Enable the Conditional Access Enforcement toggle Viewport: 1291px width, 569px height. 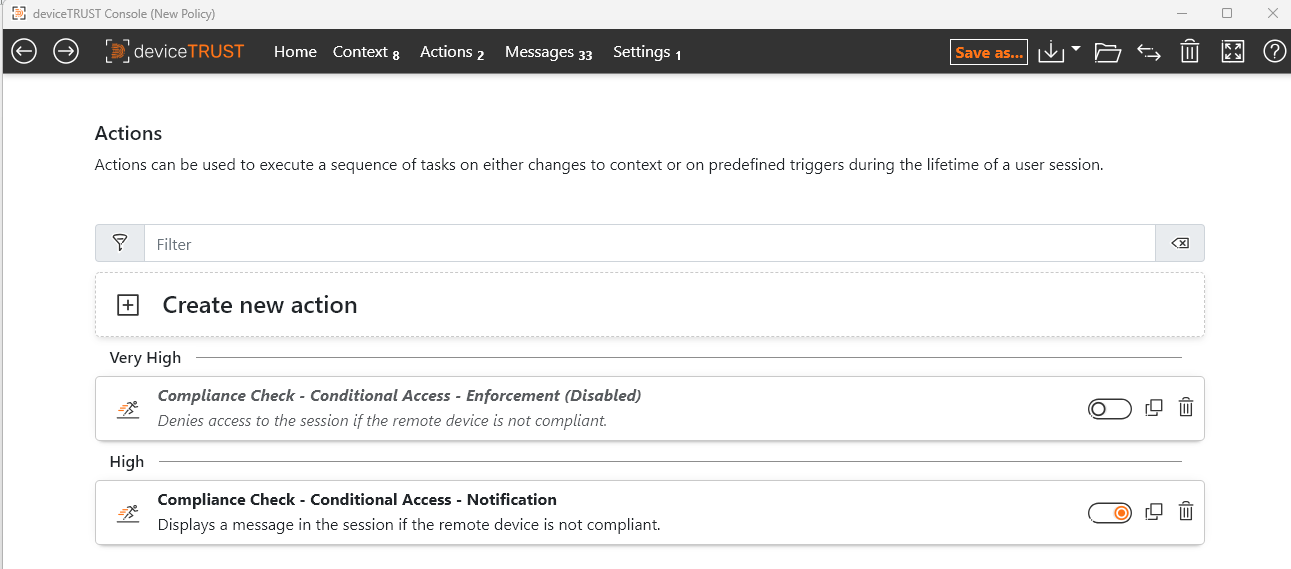[x=1109, y=408]
